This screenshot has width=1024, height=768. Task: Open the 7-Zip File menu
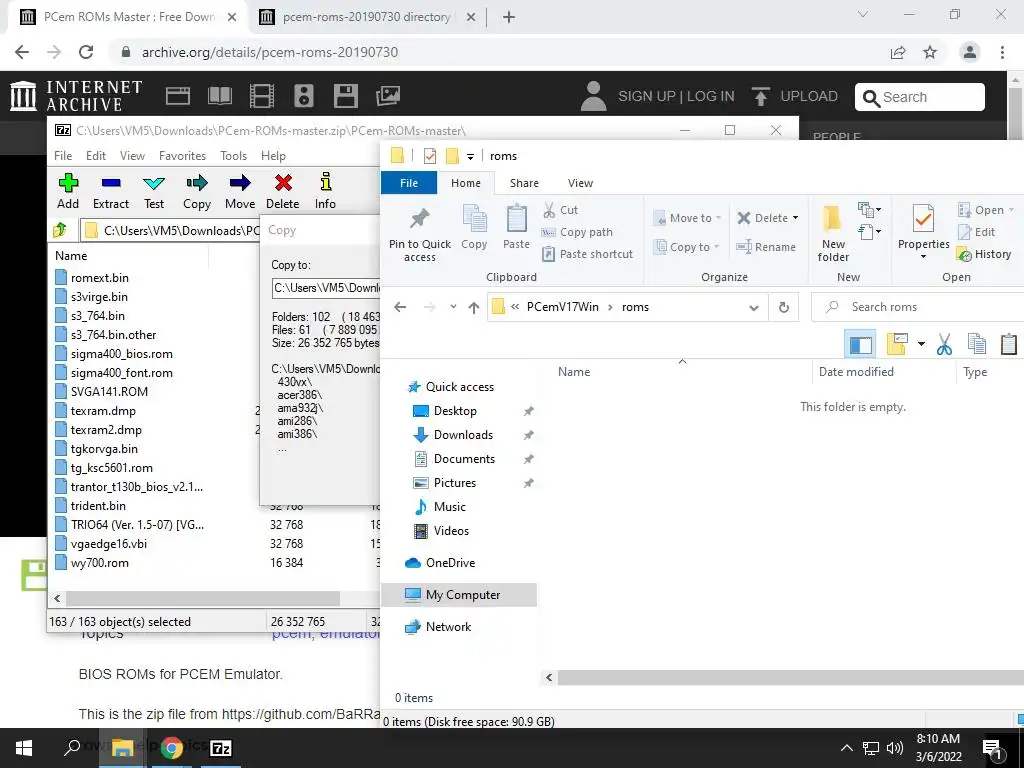tap(63, 155)
